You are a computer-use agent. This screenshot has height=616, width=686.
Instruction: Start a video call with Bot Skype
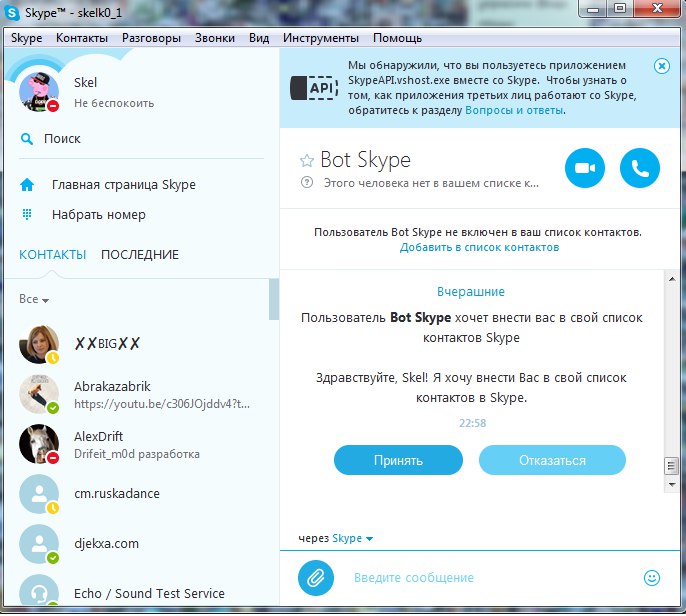pyautogui.click(x=584, y=168)
